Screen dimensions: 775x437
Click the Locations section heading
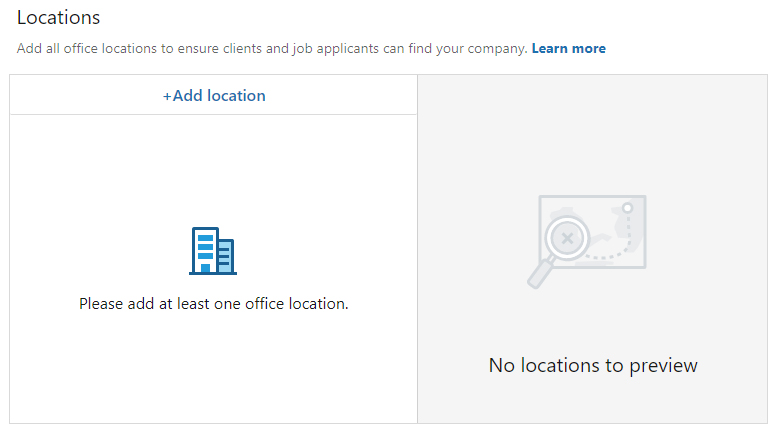point(58,17)
